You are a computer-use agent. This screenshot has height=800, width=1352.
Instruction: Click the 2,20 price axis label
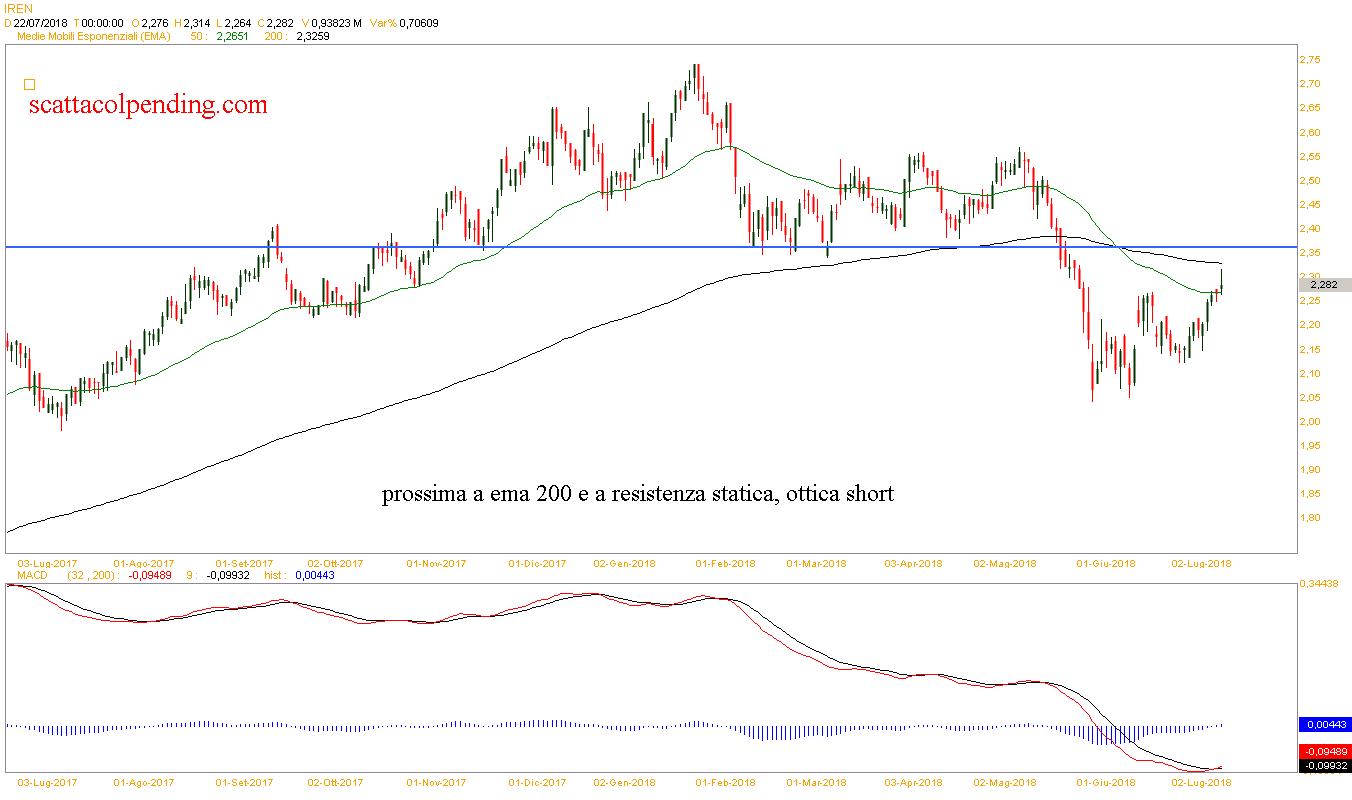pos(1308,325)
